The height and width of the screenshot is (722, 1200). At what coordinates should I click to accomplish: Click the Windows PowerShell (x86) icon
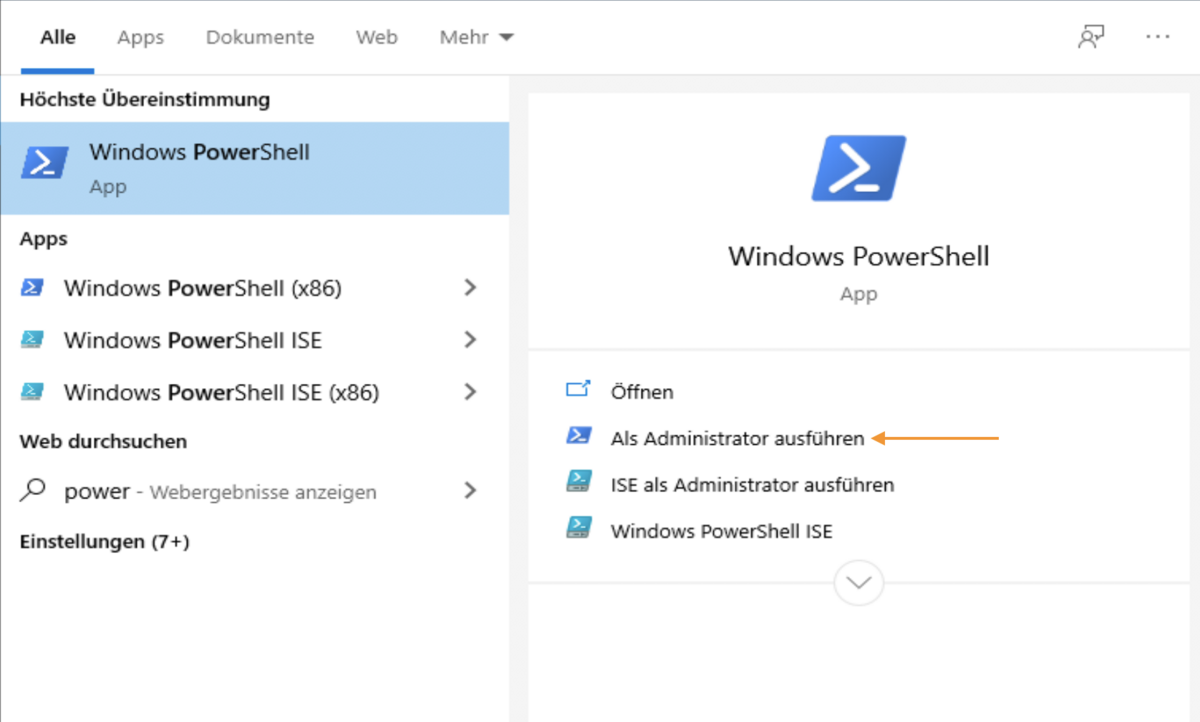pos(33,288)
